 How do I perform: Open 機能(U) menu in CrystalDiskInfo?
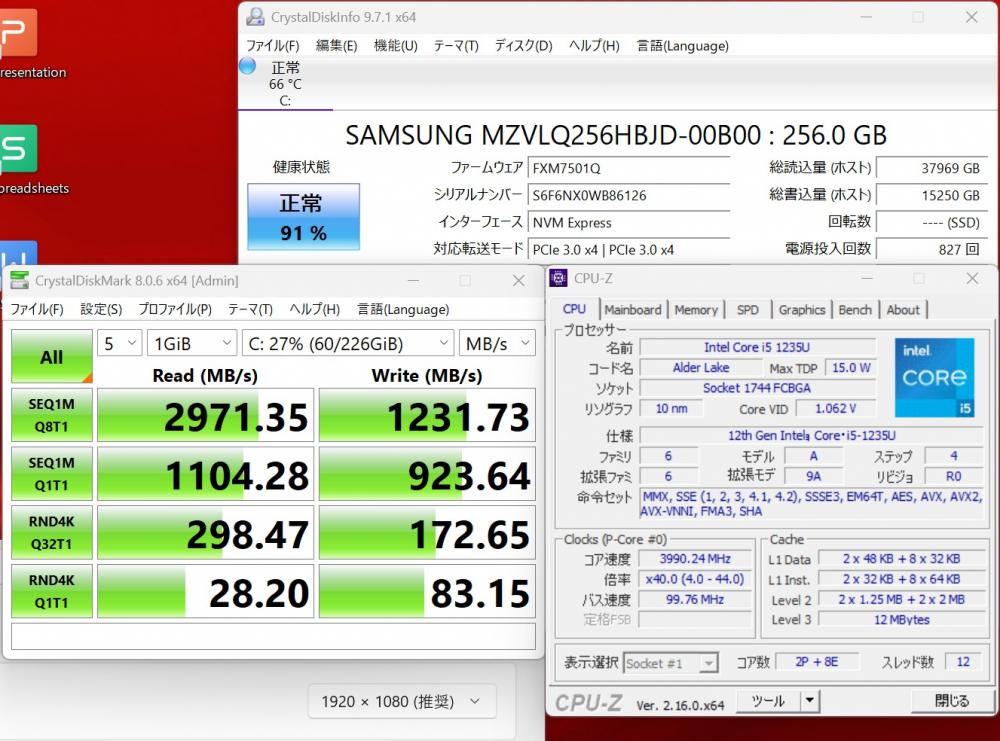point(395,46)
